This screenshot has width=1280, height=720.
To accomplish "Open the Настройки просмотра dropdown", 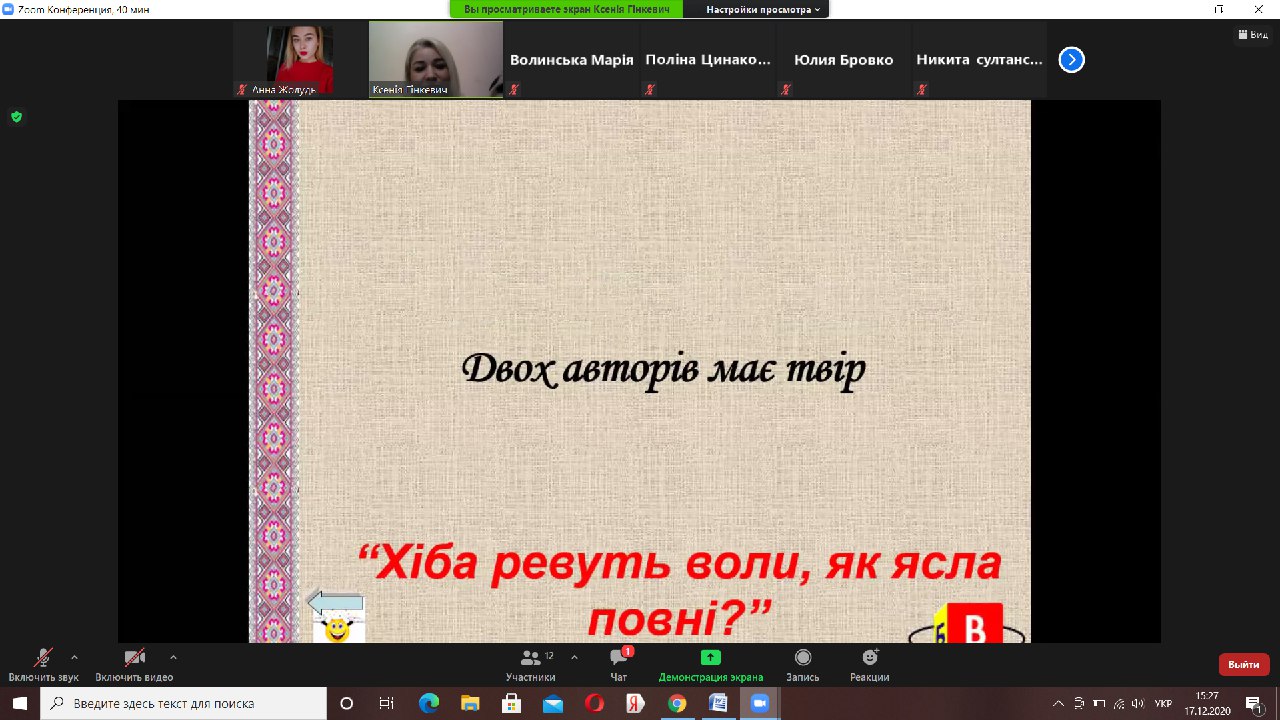I will [x=764, y=9].
